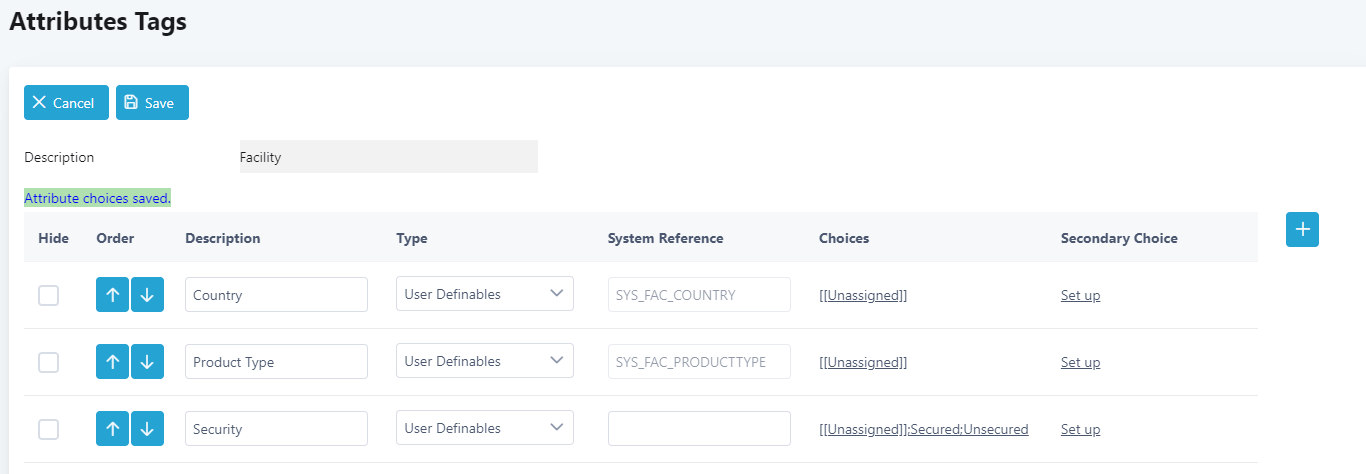The image size is (1366, 474).
Task: Move Security row up
Action: [113, 429]
